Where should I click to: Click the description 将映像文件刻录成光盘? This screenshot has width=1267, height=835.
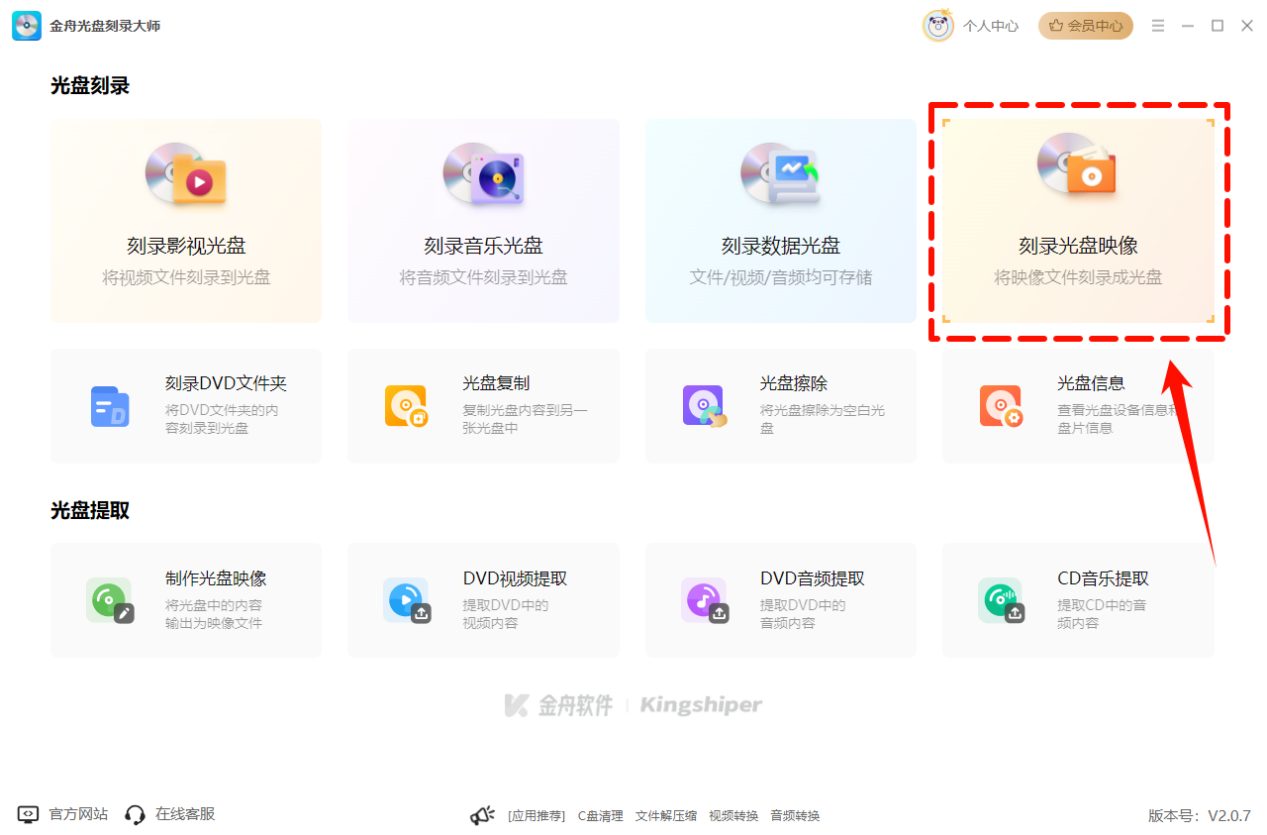pos(1078,278)
